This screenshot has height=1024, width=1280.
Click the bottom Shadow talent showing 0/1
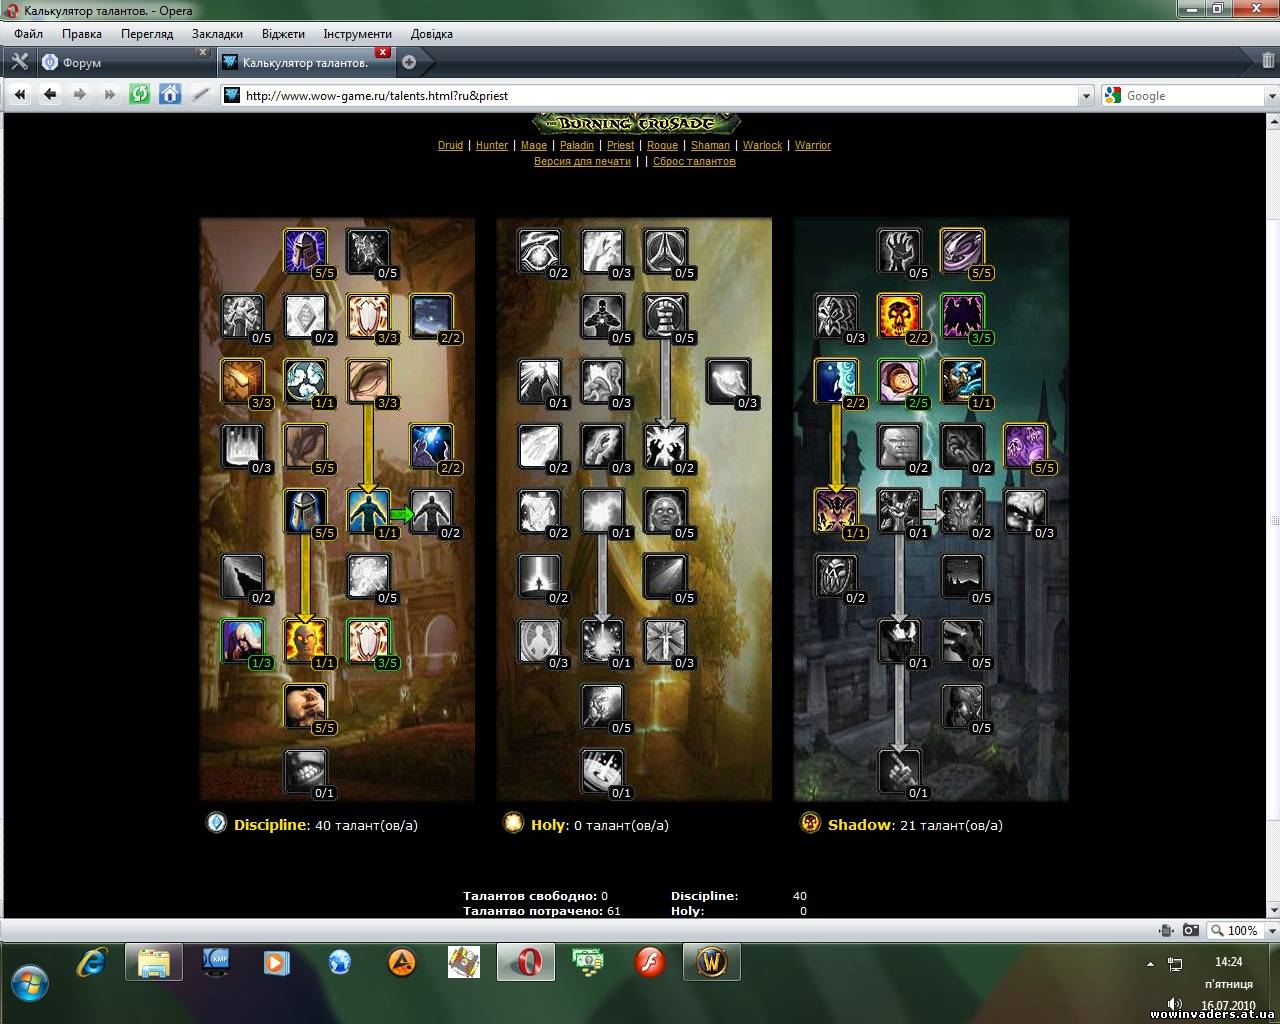click(x=899, y=771)
